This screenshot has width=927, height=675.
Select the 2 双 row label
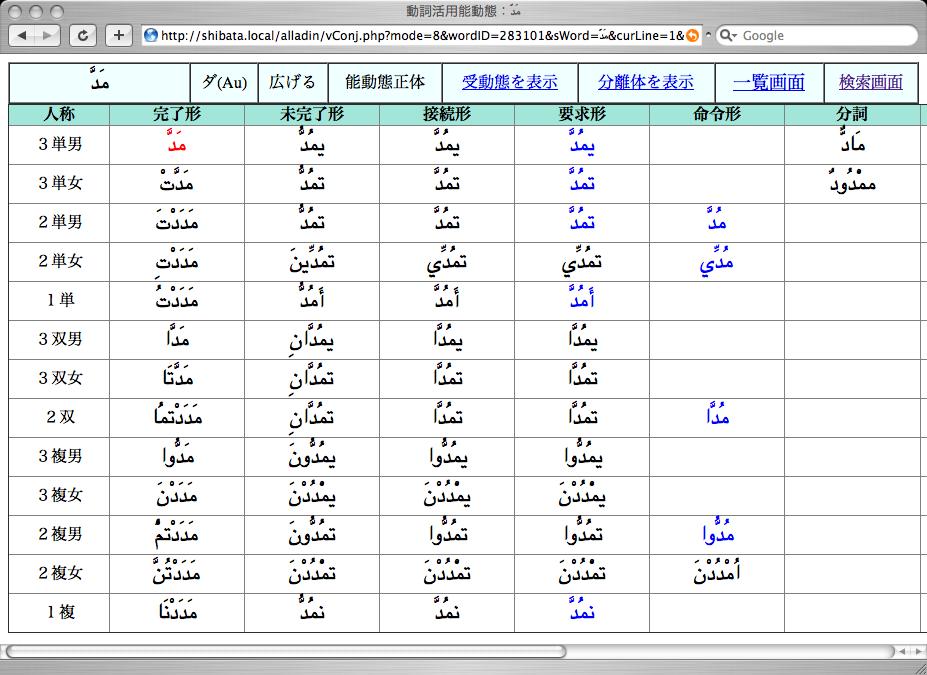61,417
